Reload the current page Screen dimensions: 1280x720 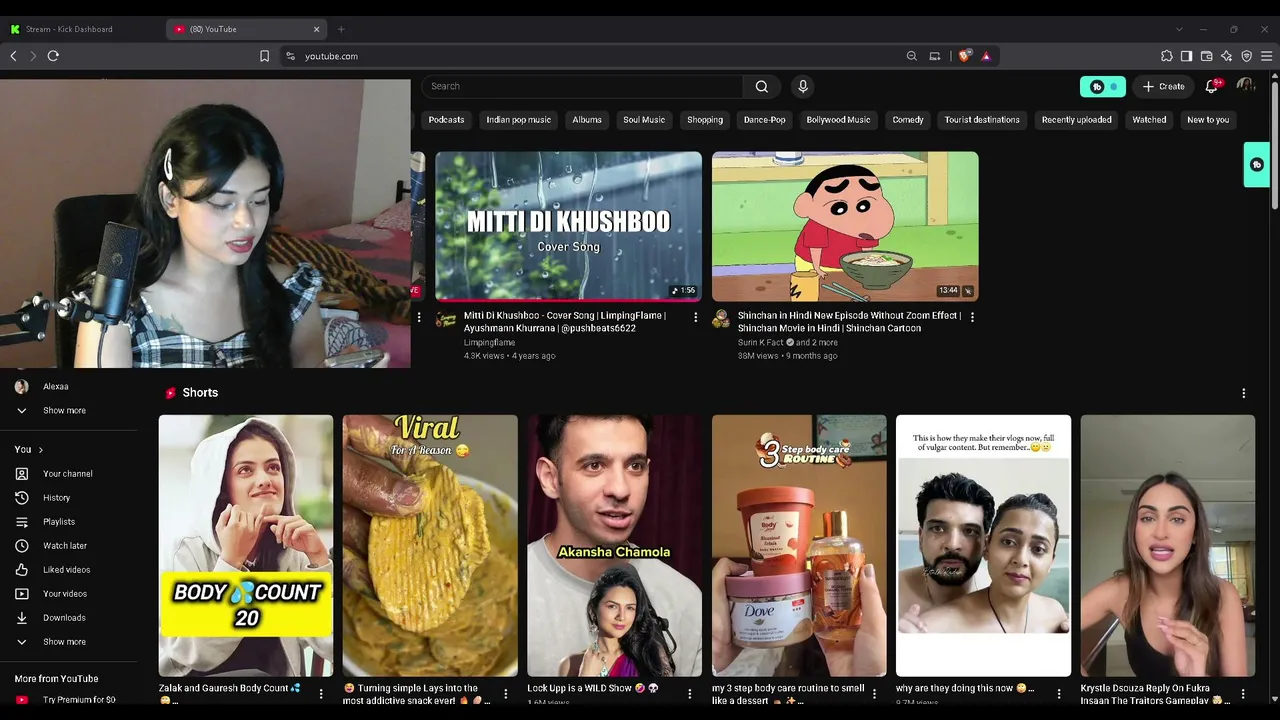pos(53,56)
